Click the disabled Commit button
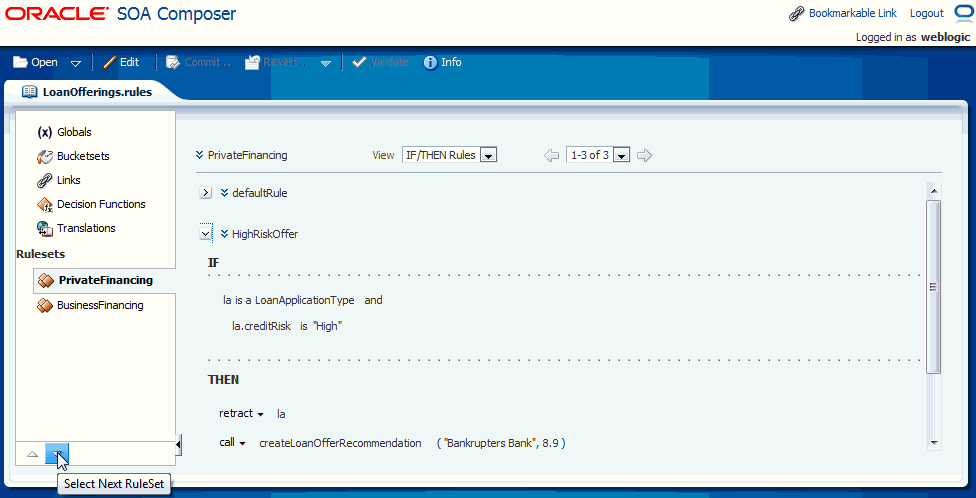The width and height of the screenshot is (976, 498). pos(199,62)
